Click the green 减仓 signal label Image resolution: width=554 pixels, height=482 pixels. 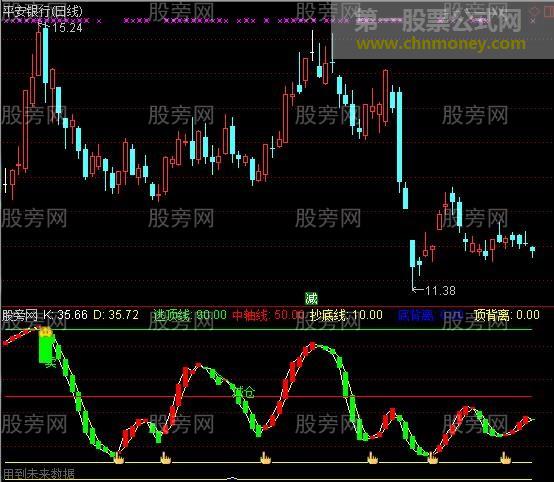tap(244, 392)
